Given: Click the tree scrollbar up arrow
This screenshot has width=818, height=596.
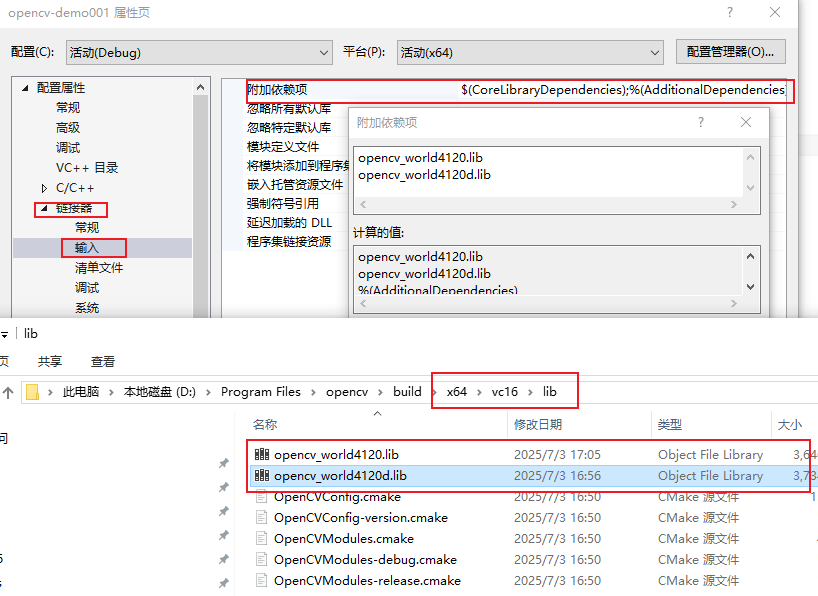Looking at the screenshot, I should tap(200, 87).
